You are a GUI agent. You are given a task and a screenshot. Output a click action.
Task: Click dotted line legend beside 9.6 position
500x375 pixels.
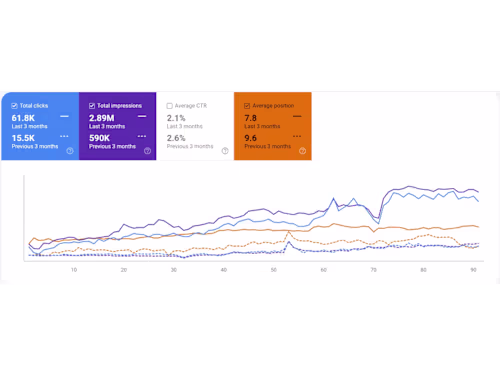297,136
